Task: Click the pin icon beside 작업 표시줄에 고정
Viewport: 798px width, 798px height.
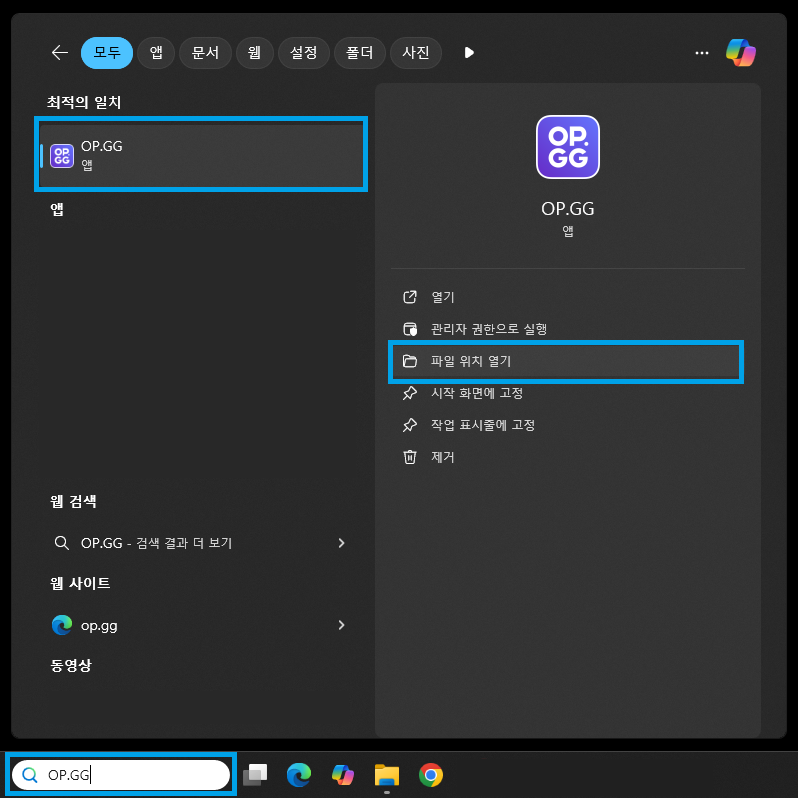Action: click(x=410, y=425)
